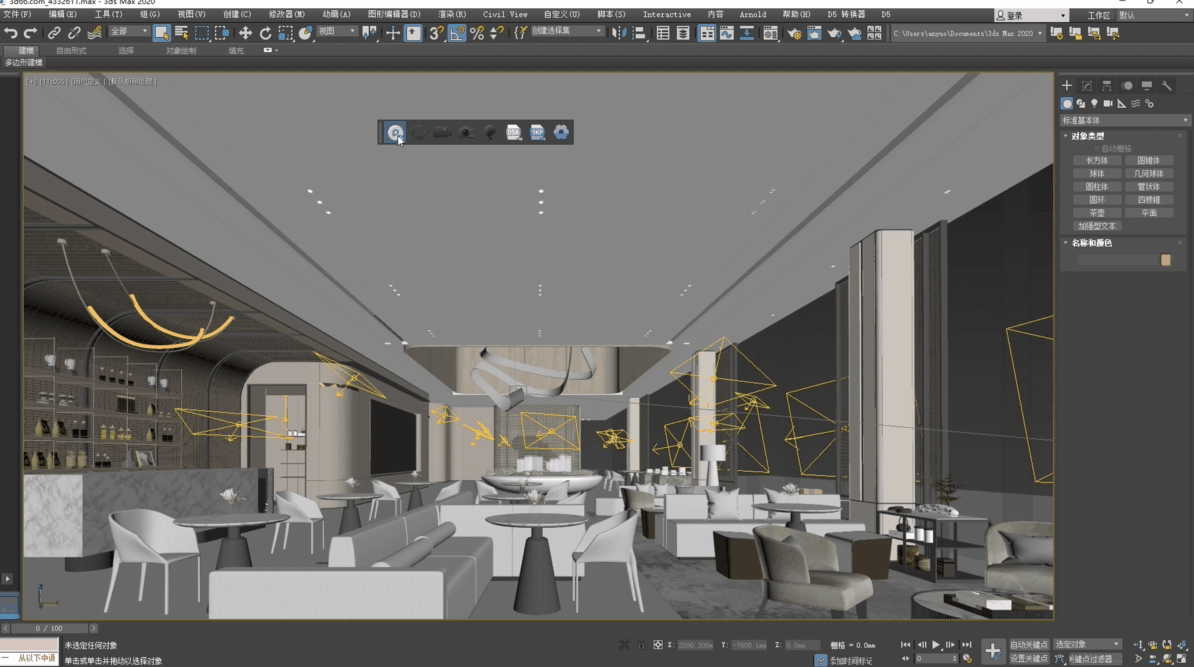Switch to the Lights creation icon
The image size is (1194, 667).
tap(1095, 103)
